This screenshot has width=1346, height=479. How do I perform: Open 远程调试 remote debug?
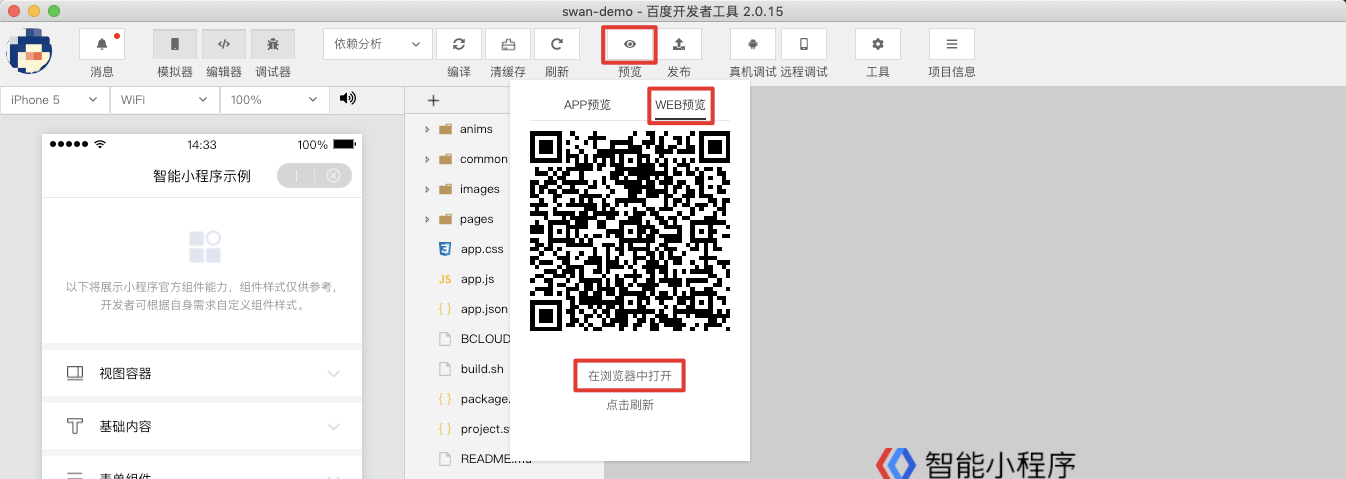(803, 44)
